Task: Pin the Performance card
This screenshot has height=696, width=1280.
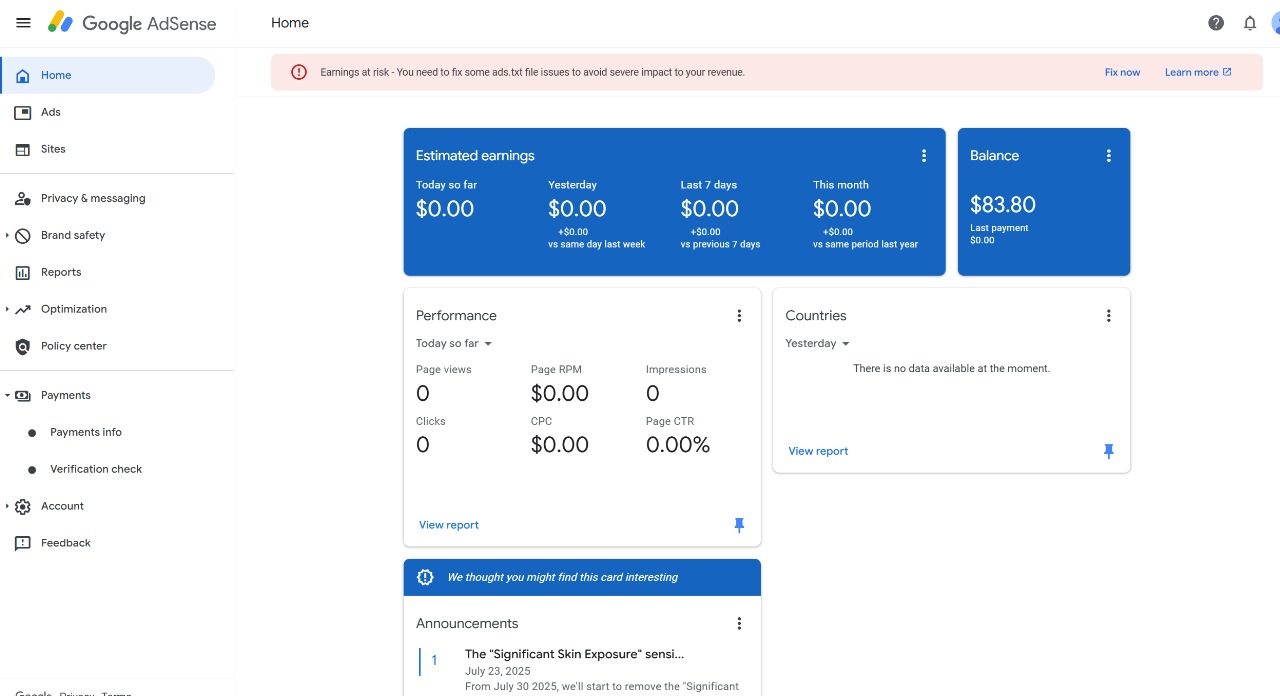Action: click(x=739, y=525)
